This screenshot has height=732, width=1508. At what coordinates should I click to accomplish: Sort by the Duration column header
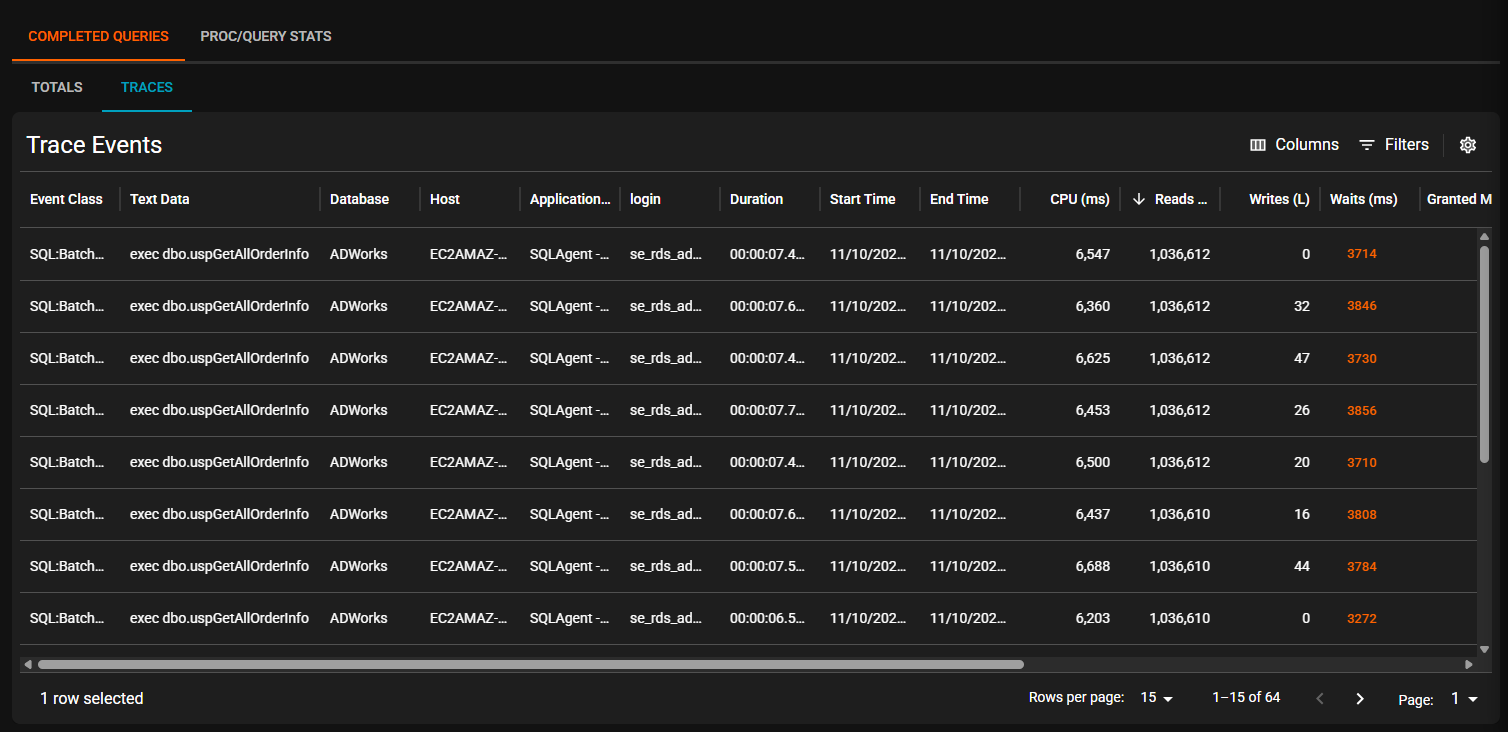pyautogui.click(x=756, y=199)
